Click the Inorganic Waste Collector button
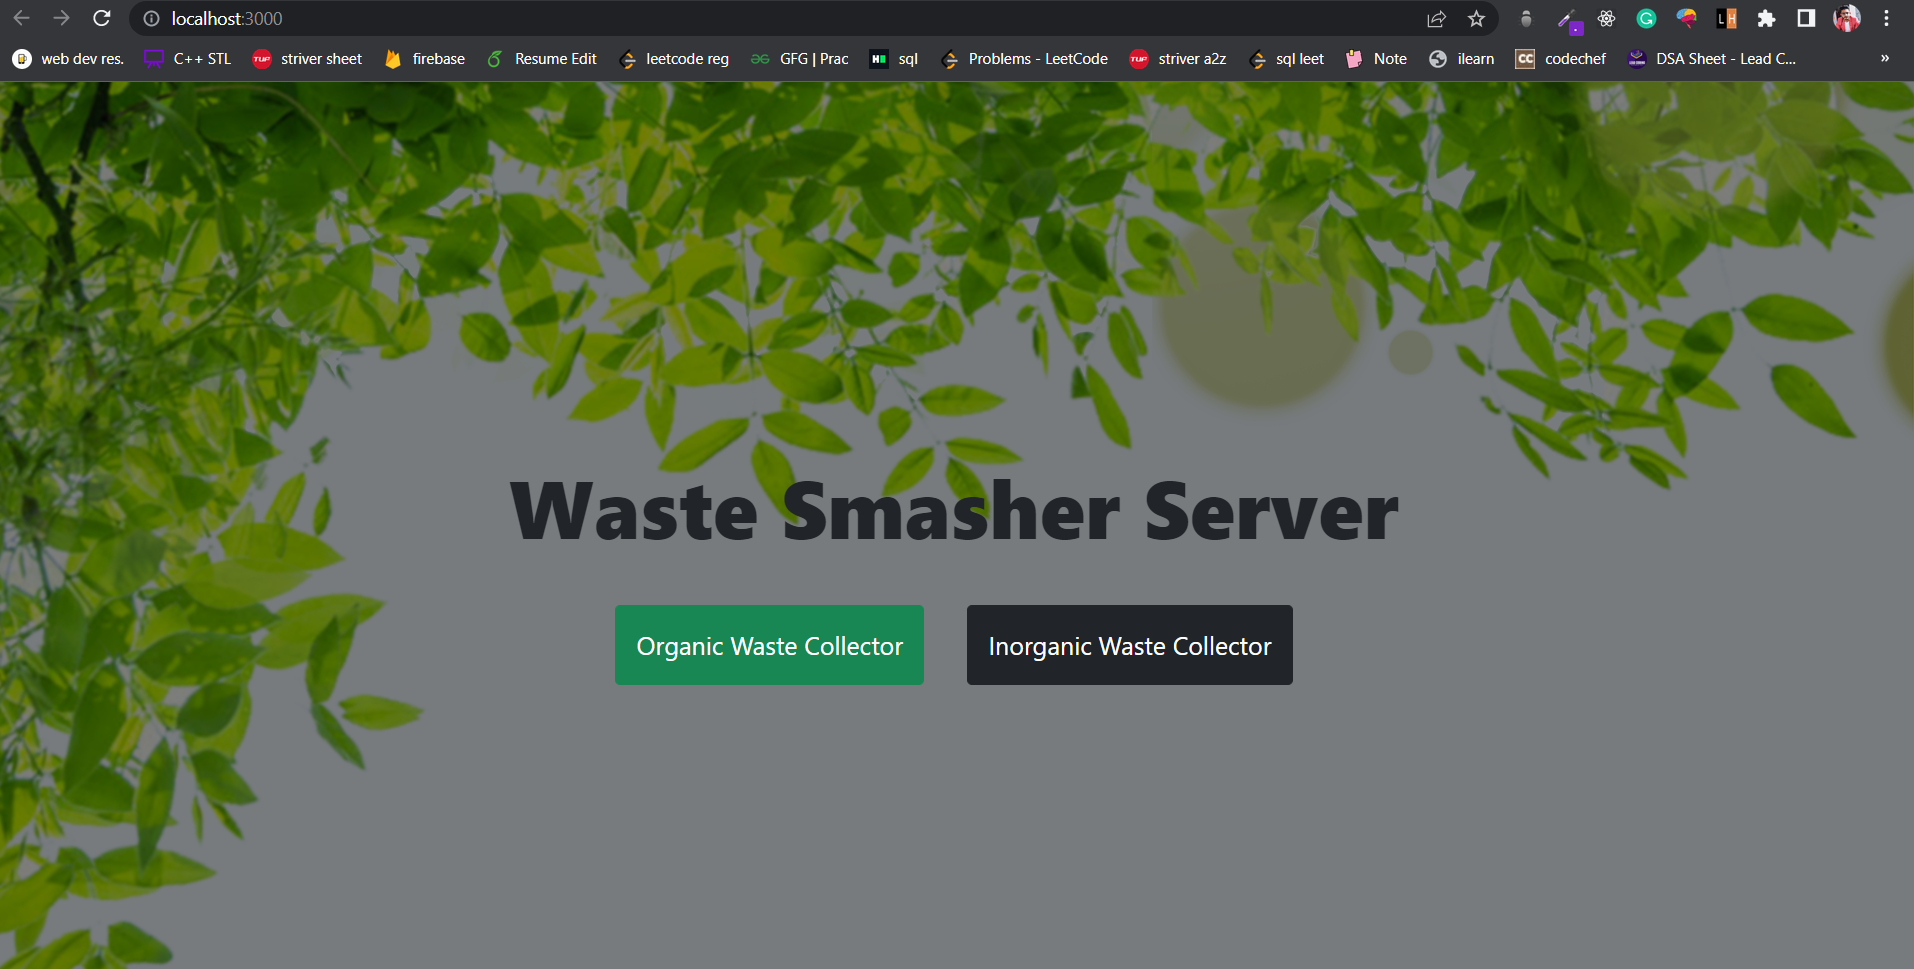This screenshot has width=1914, height=969. click(1128, 645)
